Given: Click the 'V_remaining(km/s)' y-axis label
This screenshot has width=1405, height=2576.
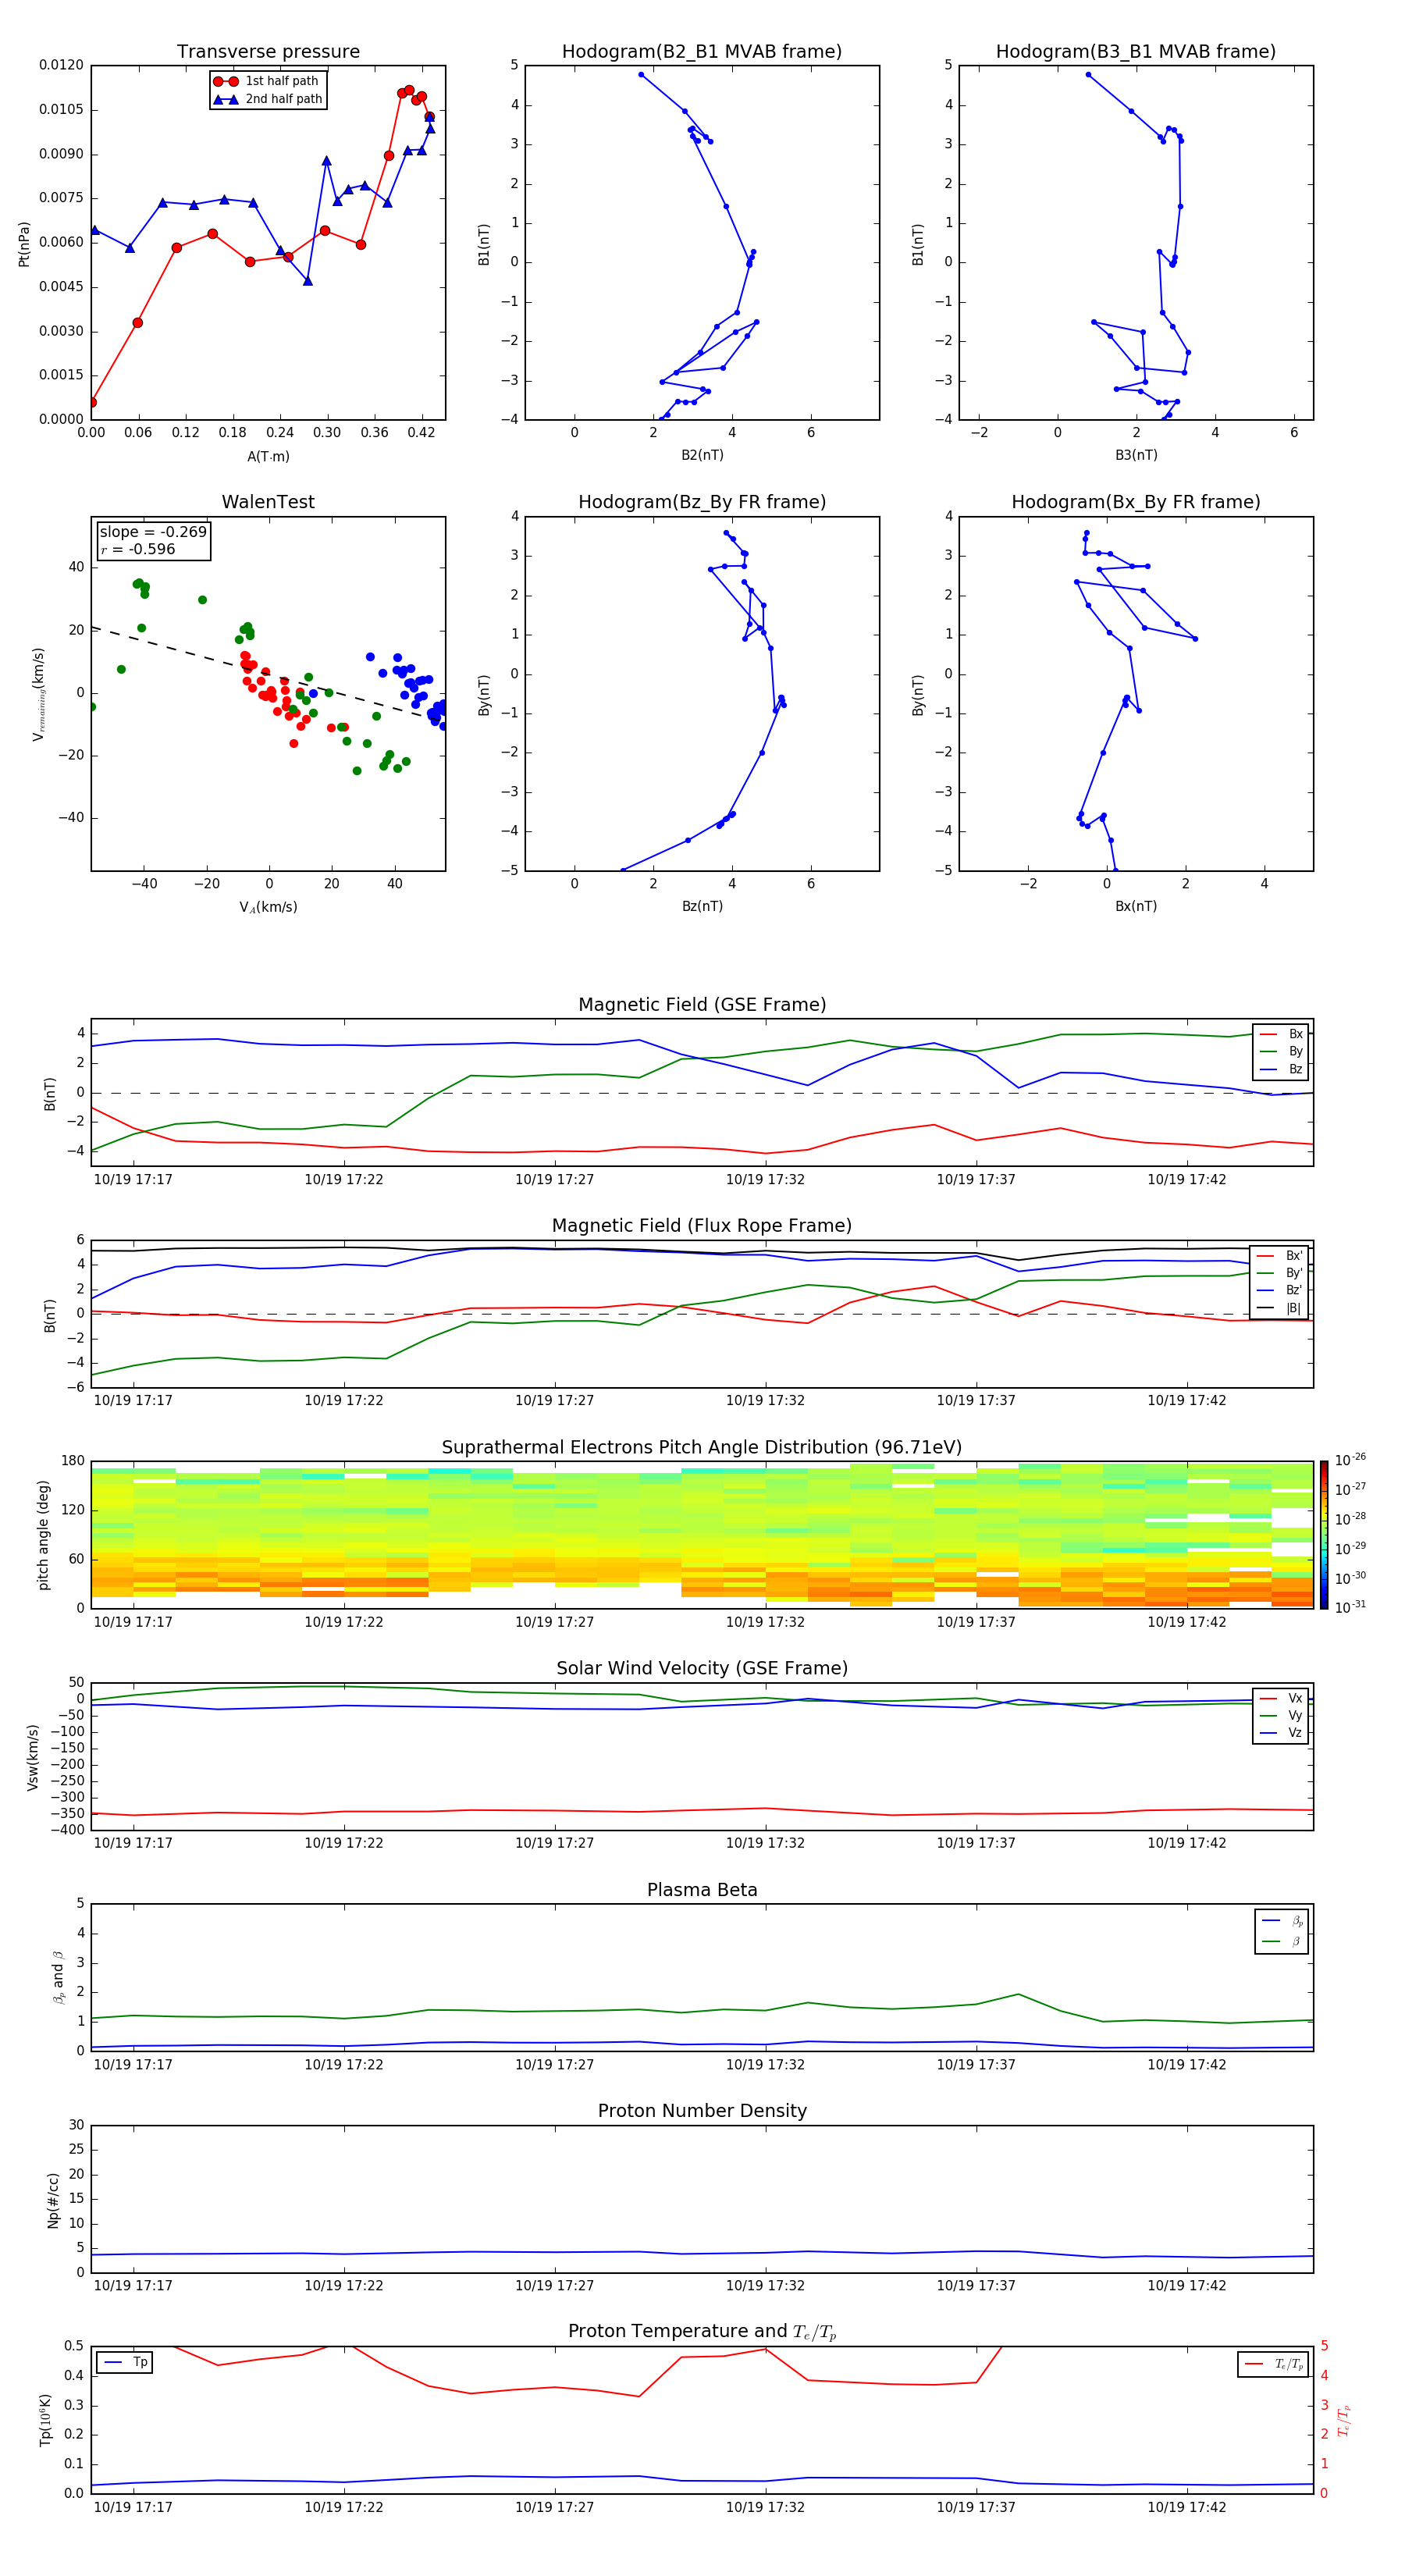Looking at the screenshot, I should 39,694.
